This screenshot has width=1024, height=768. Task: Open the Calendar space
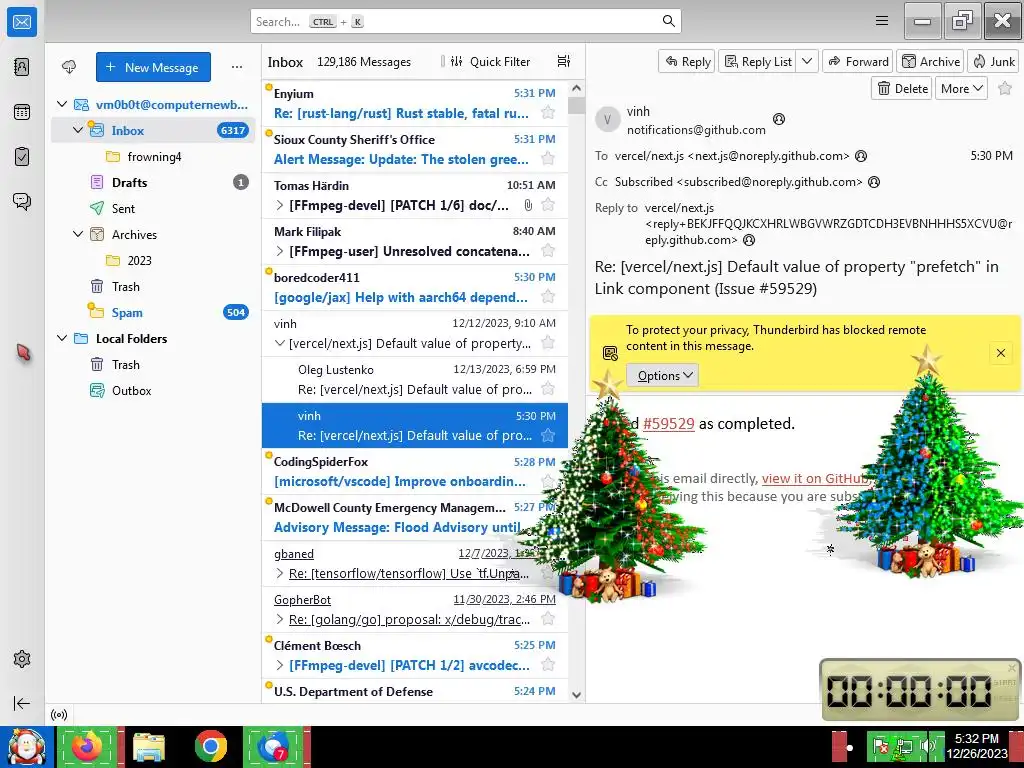point(22,112)
